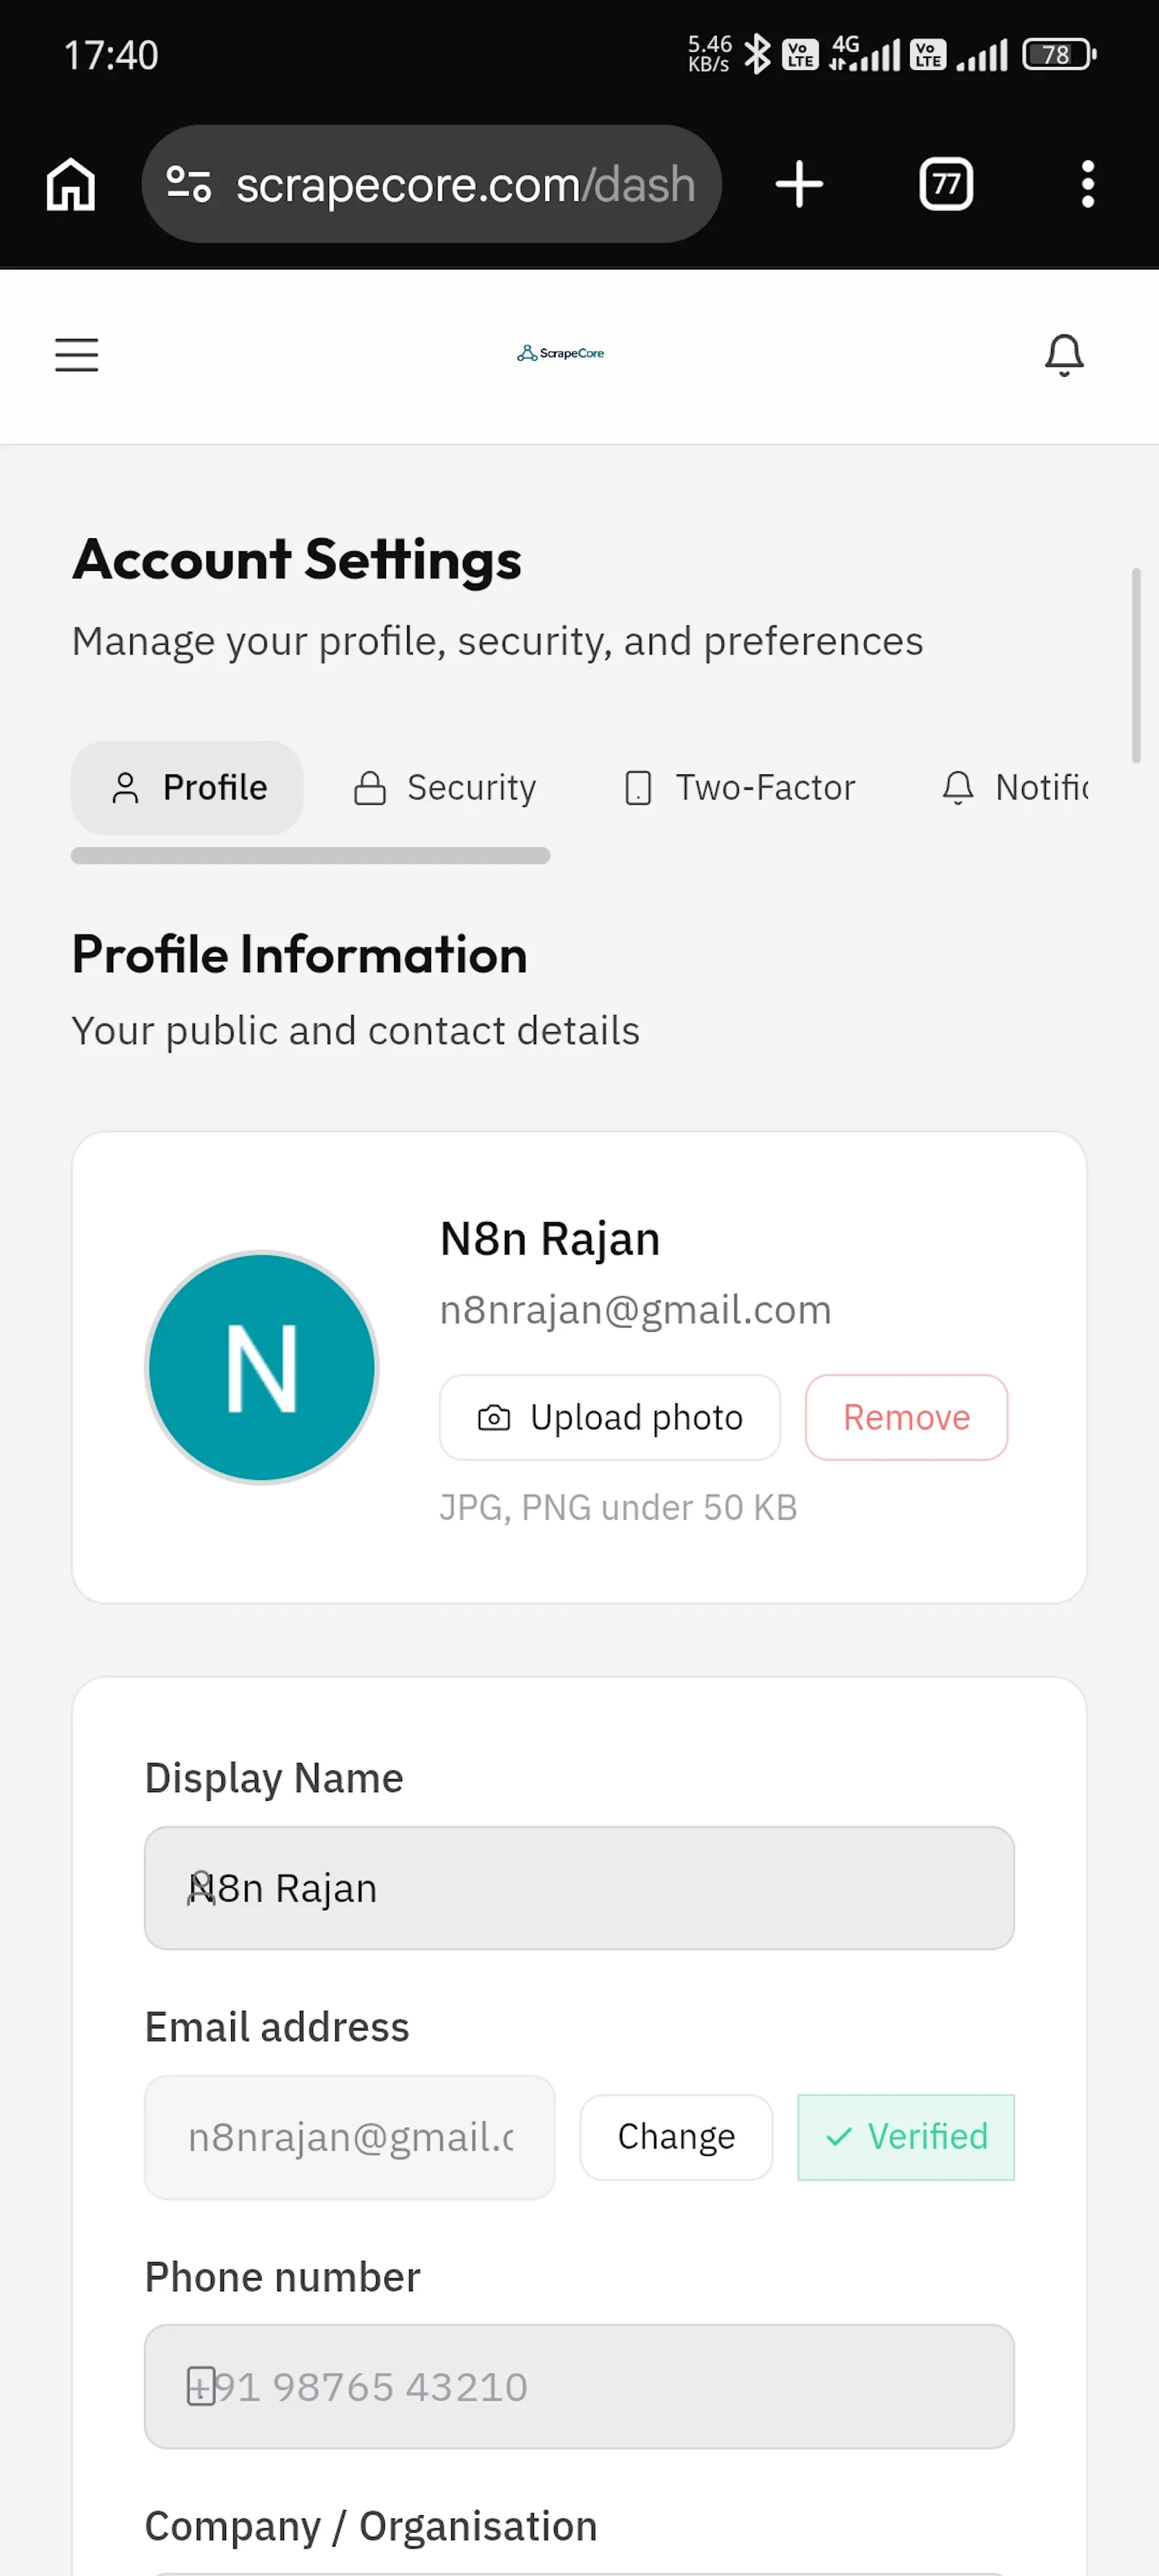Open a new browser tab
Screen dimensions: 1159x2576
point(799,184)
